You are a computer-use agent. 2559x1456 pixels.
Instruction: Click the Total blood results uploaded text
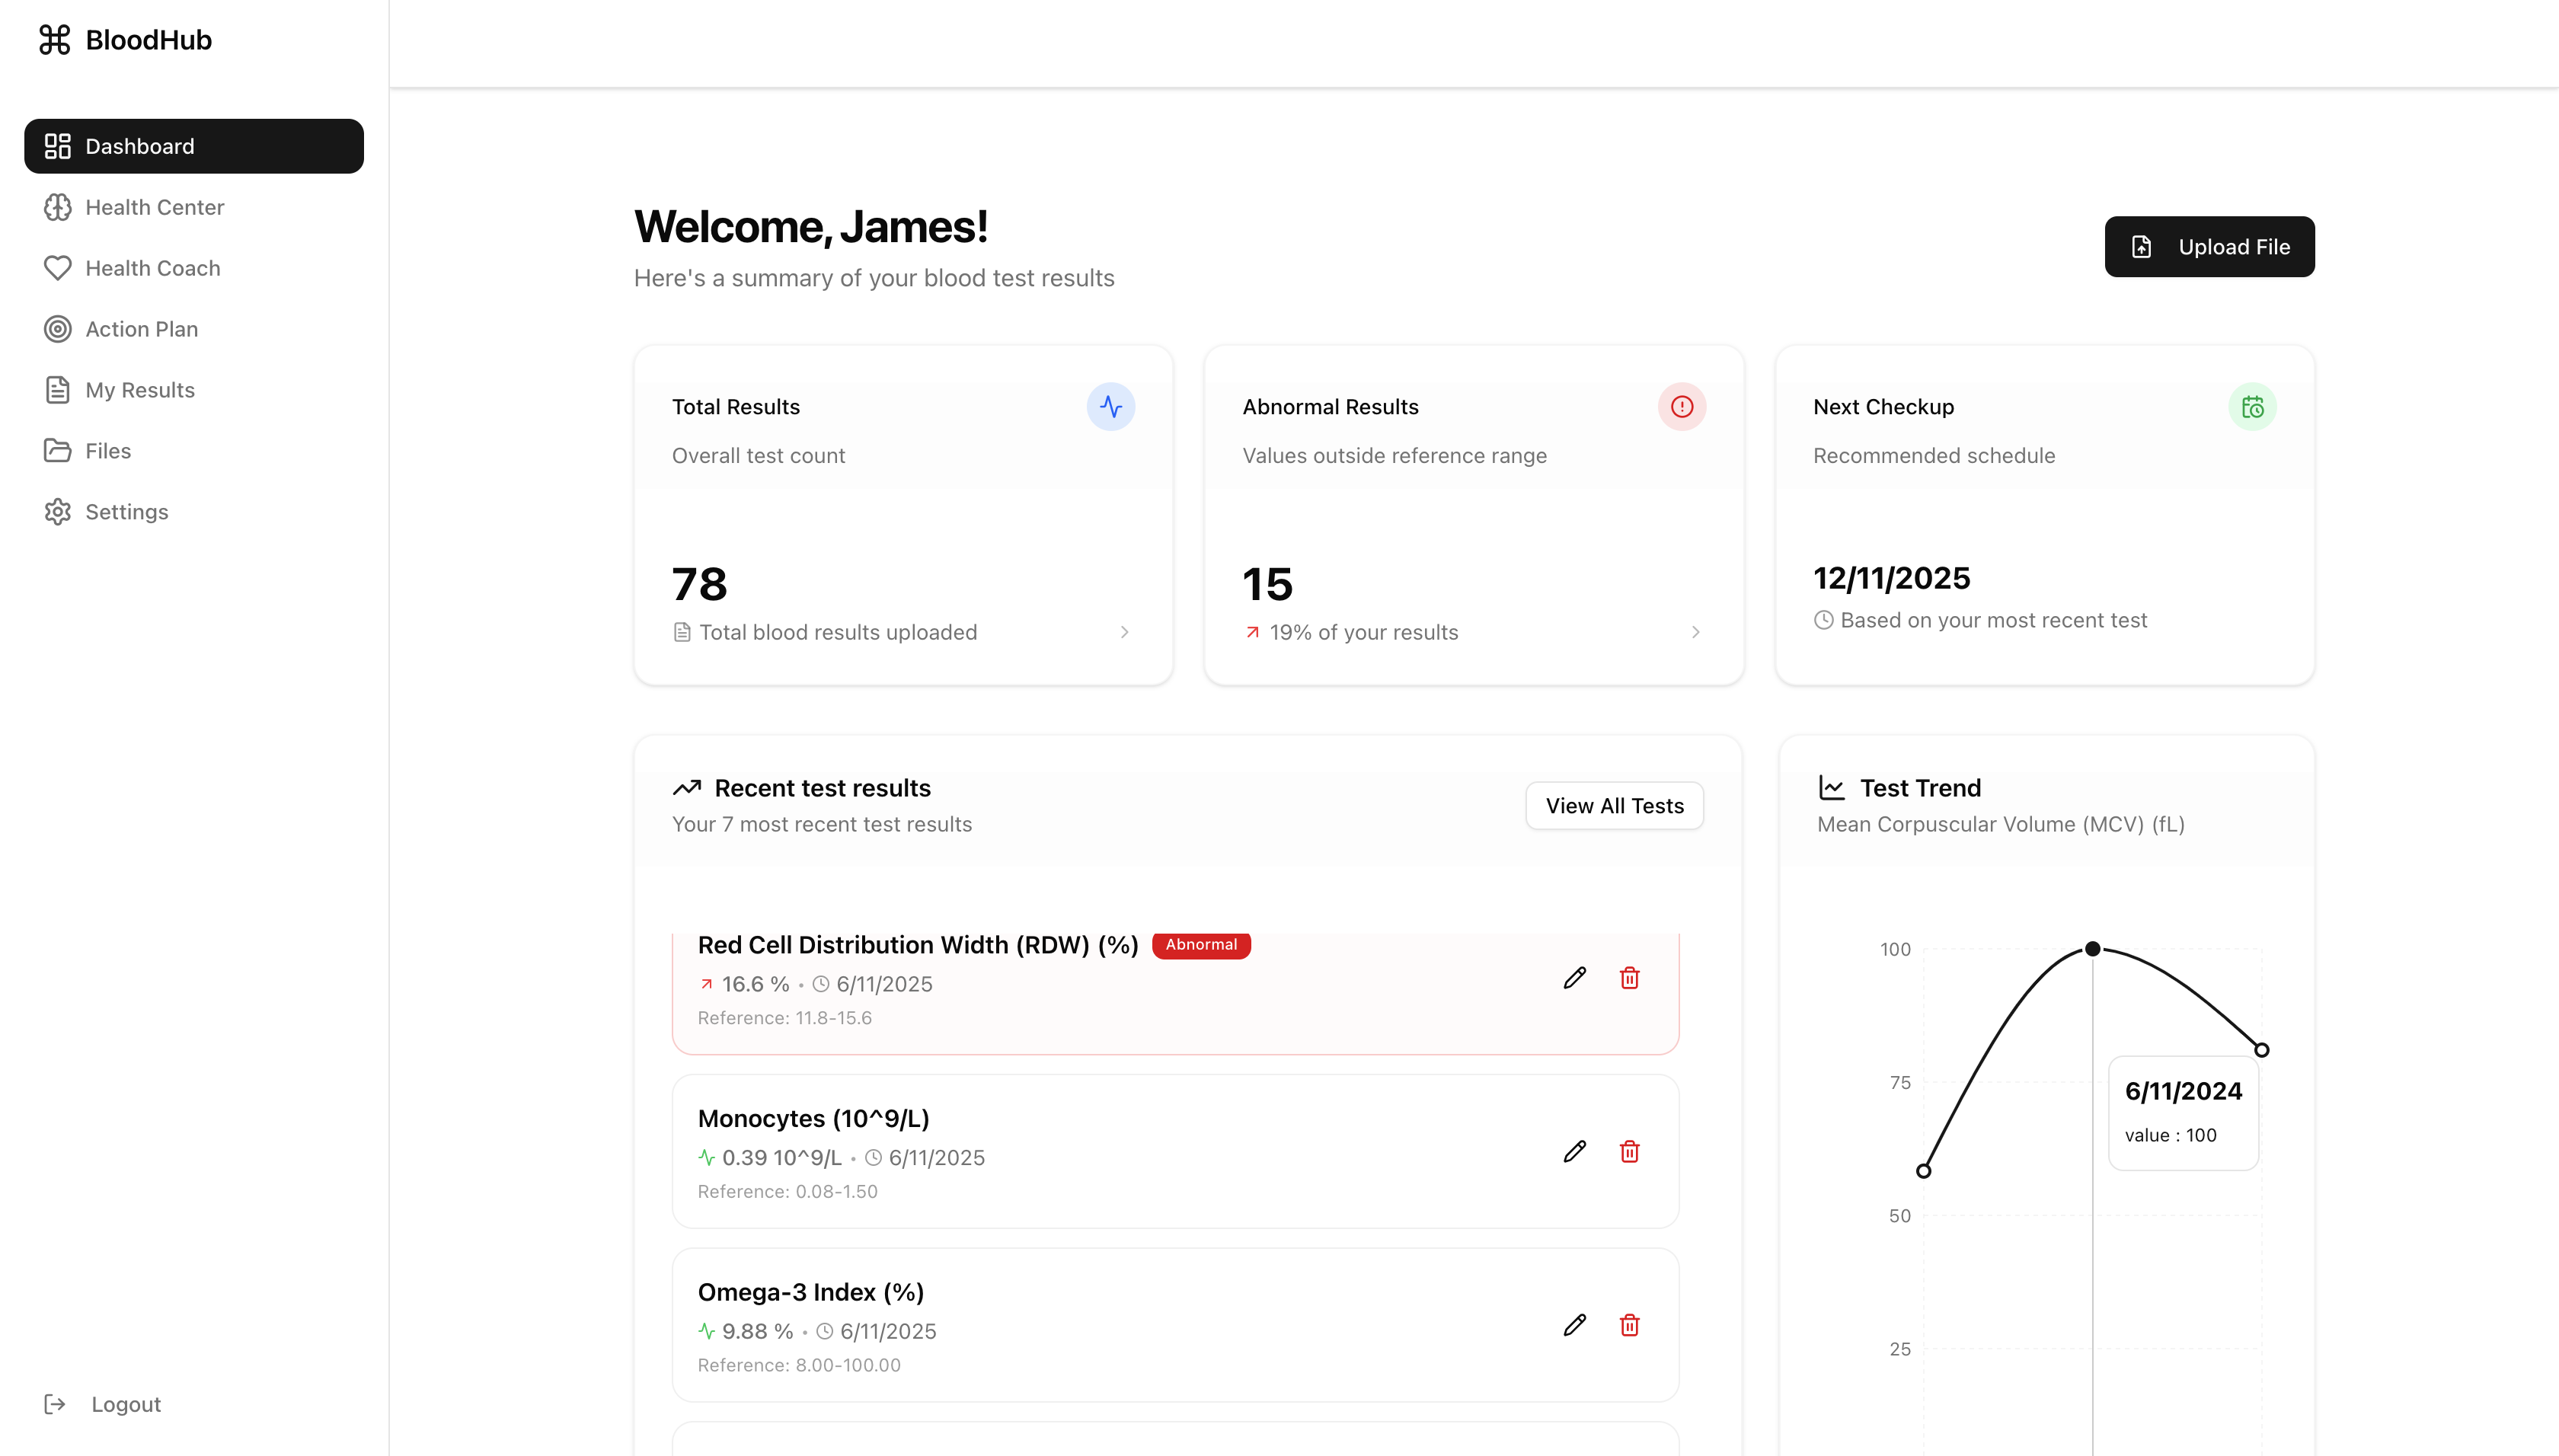tap(838, 632)
